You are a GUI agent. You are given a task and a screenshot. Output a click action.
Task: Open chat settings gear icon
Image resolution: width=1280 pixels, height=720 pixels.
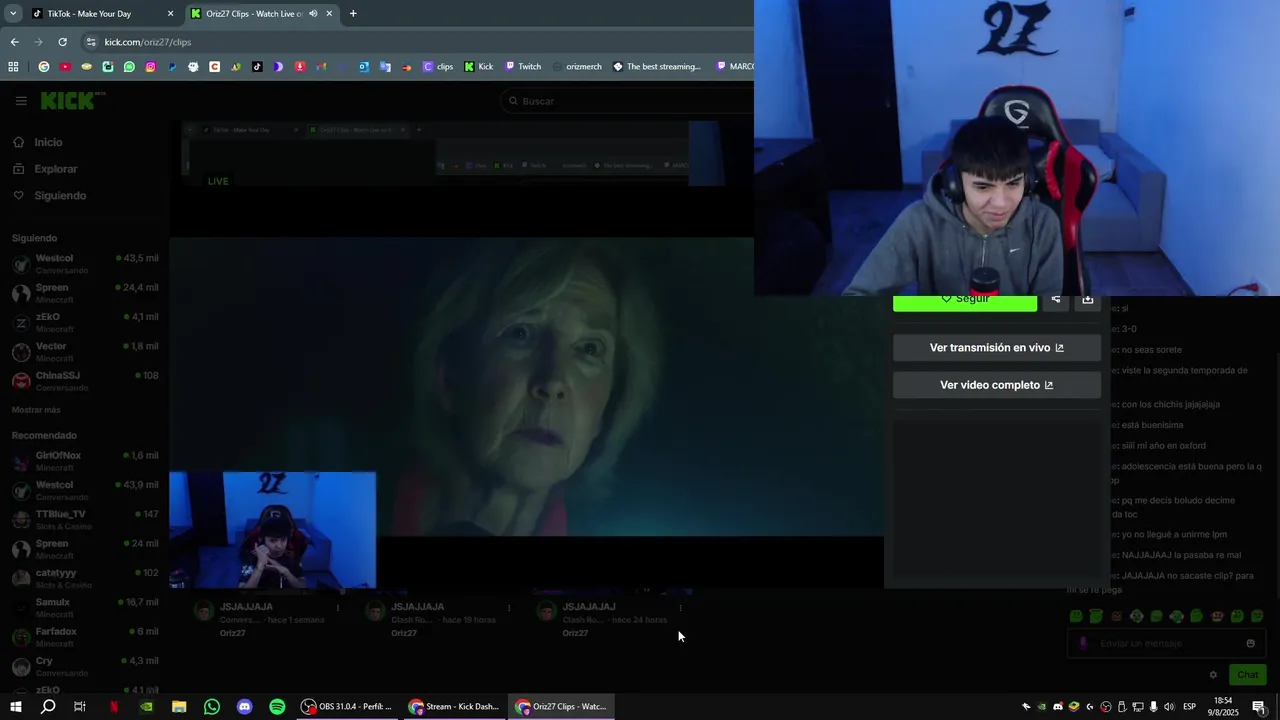click(x=1213, y=675)
